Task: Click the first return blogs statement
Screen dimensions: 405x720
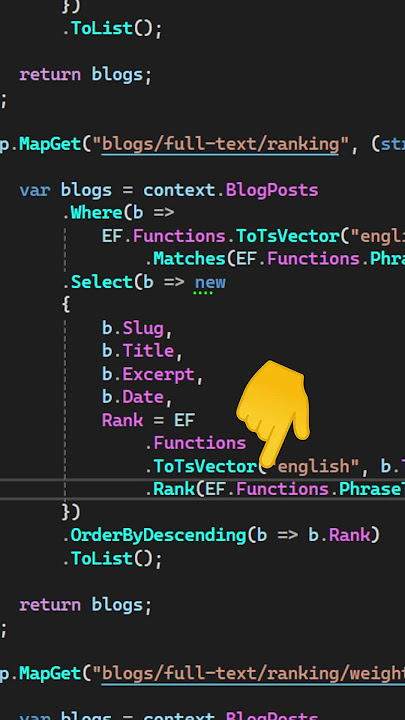Action: coord(85,74)
